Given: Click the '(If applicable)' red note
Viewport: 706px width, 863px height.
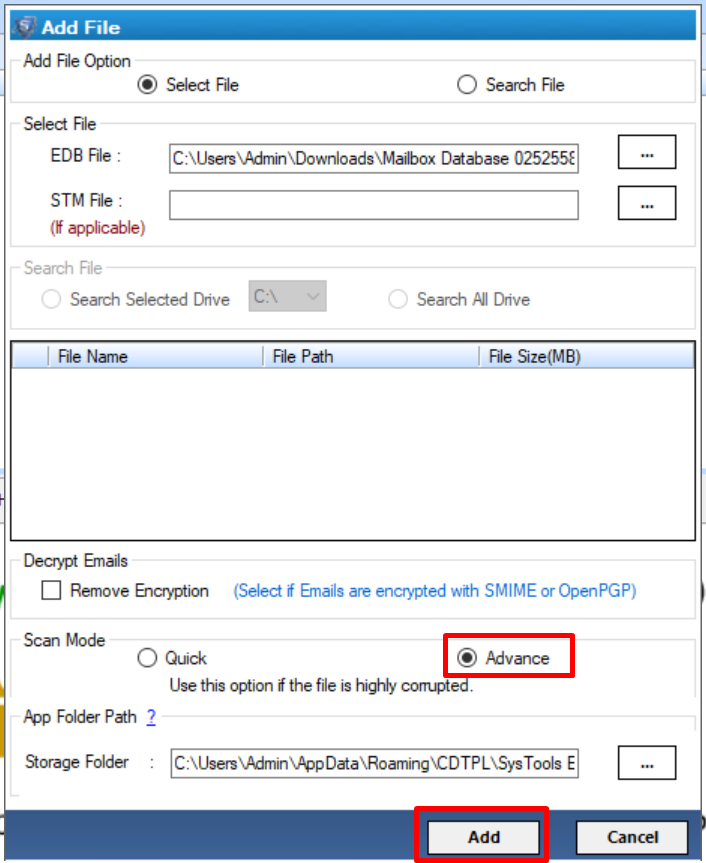Looking at the screenshot, I should click(98, 228).
